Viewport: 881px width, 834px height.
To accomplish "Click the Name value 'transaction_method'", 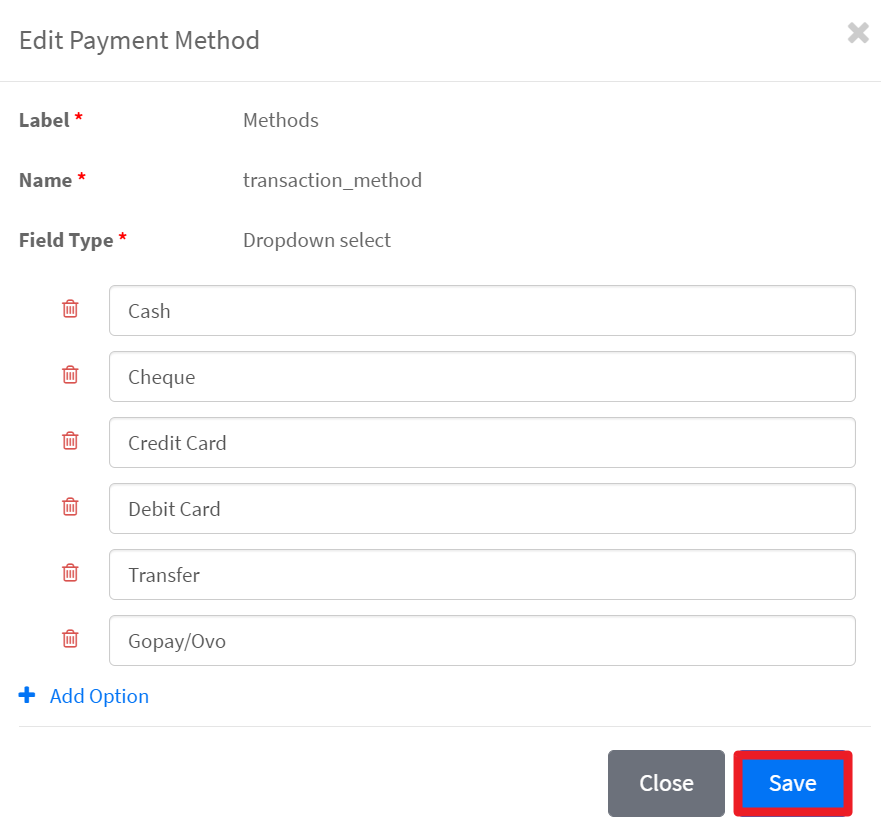I will (332, 180).
